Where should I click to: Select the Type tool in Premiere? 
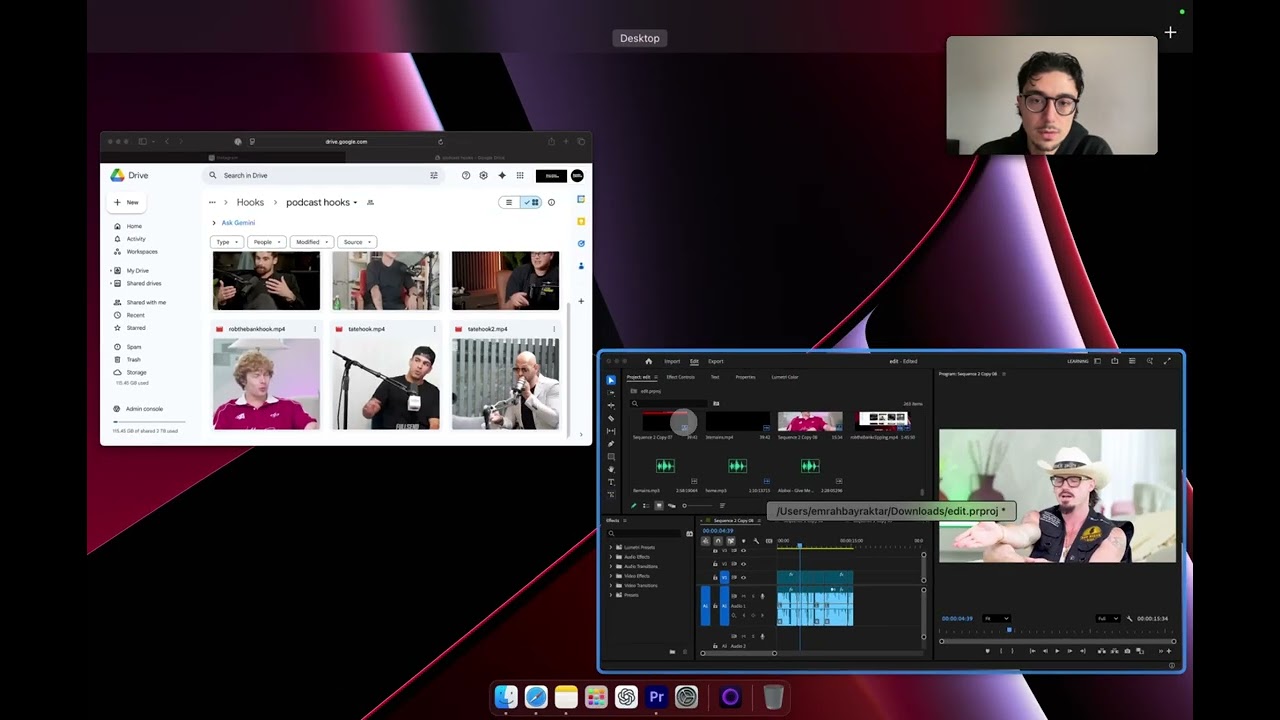tap(611, 482)
